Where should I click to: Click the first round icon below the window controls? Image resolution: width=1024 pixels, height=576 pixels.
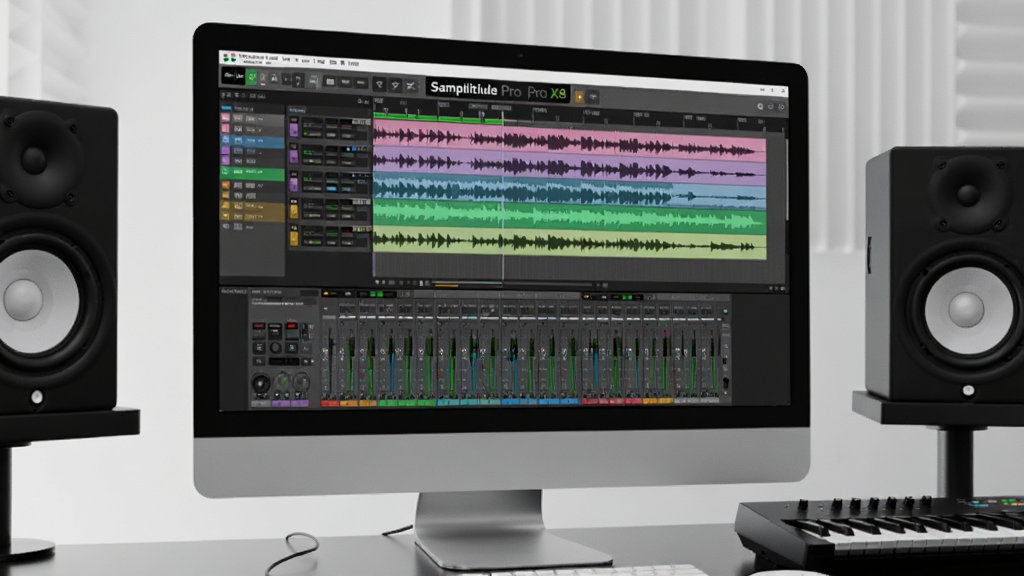pos(760,106)
